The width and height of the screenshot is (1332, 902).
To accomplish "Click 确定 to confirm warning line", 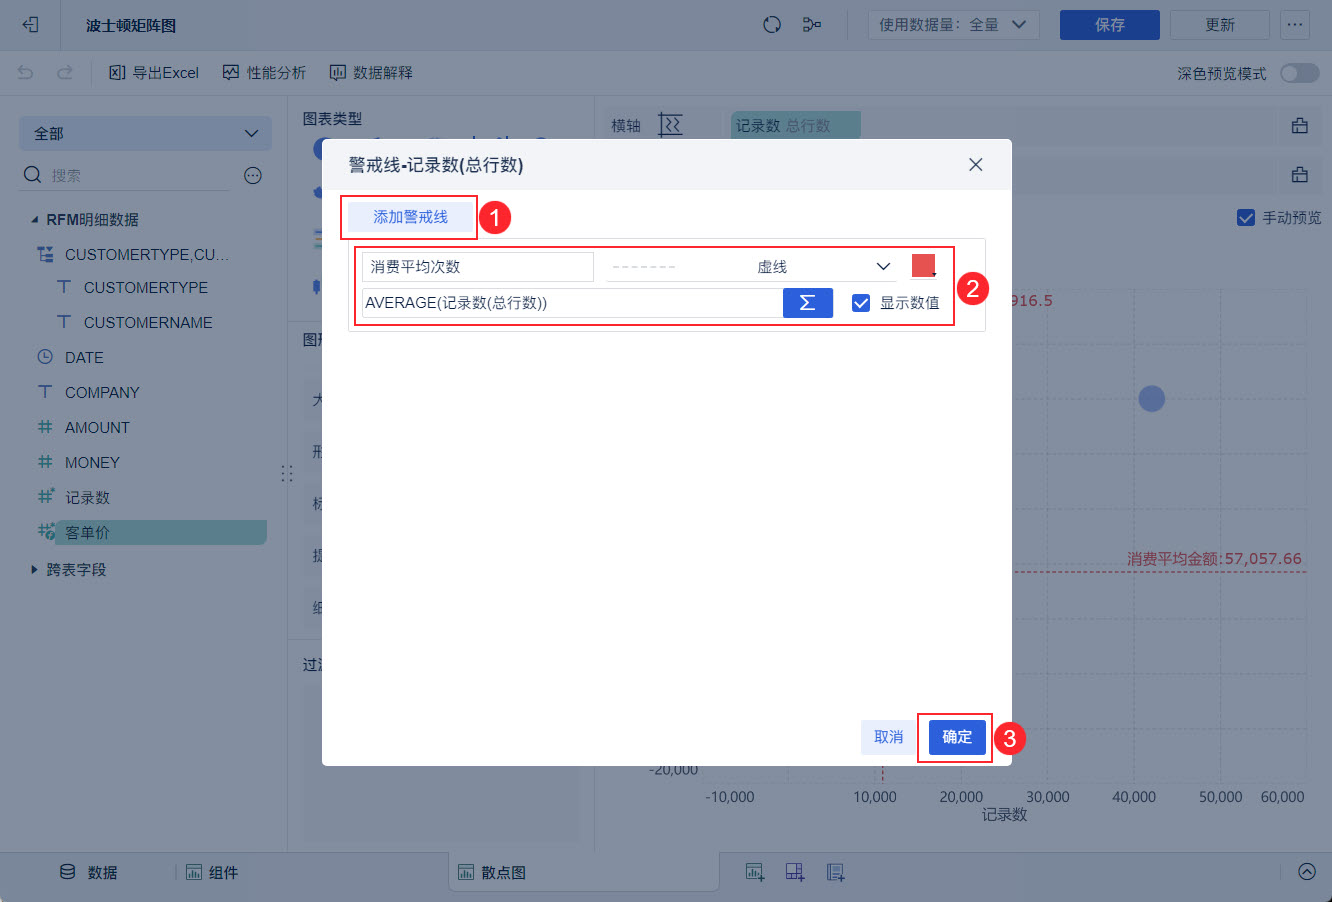I will (957, 737).
